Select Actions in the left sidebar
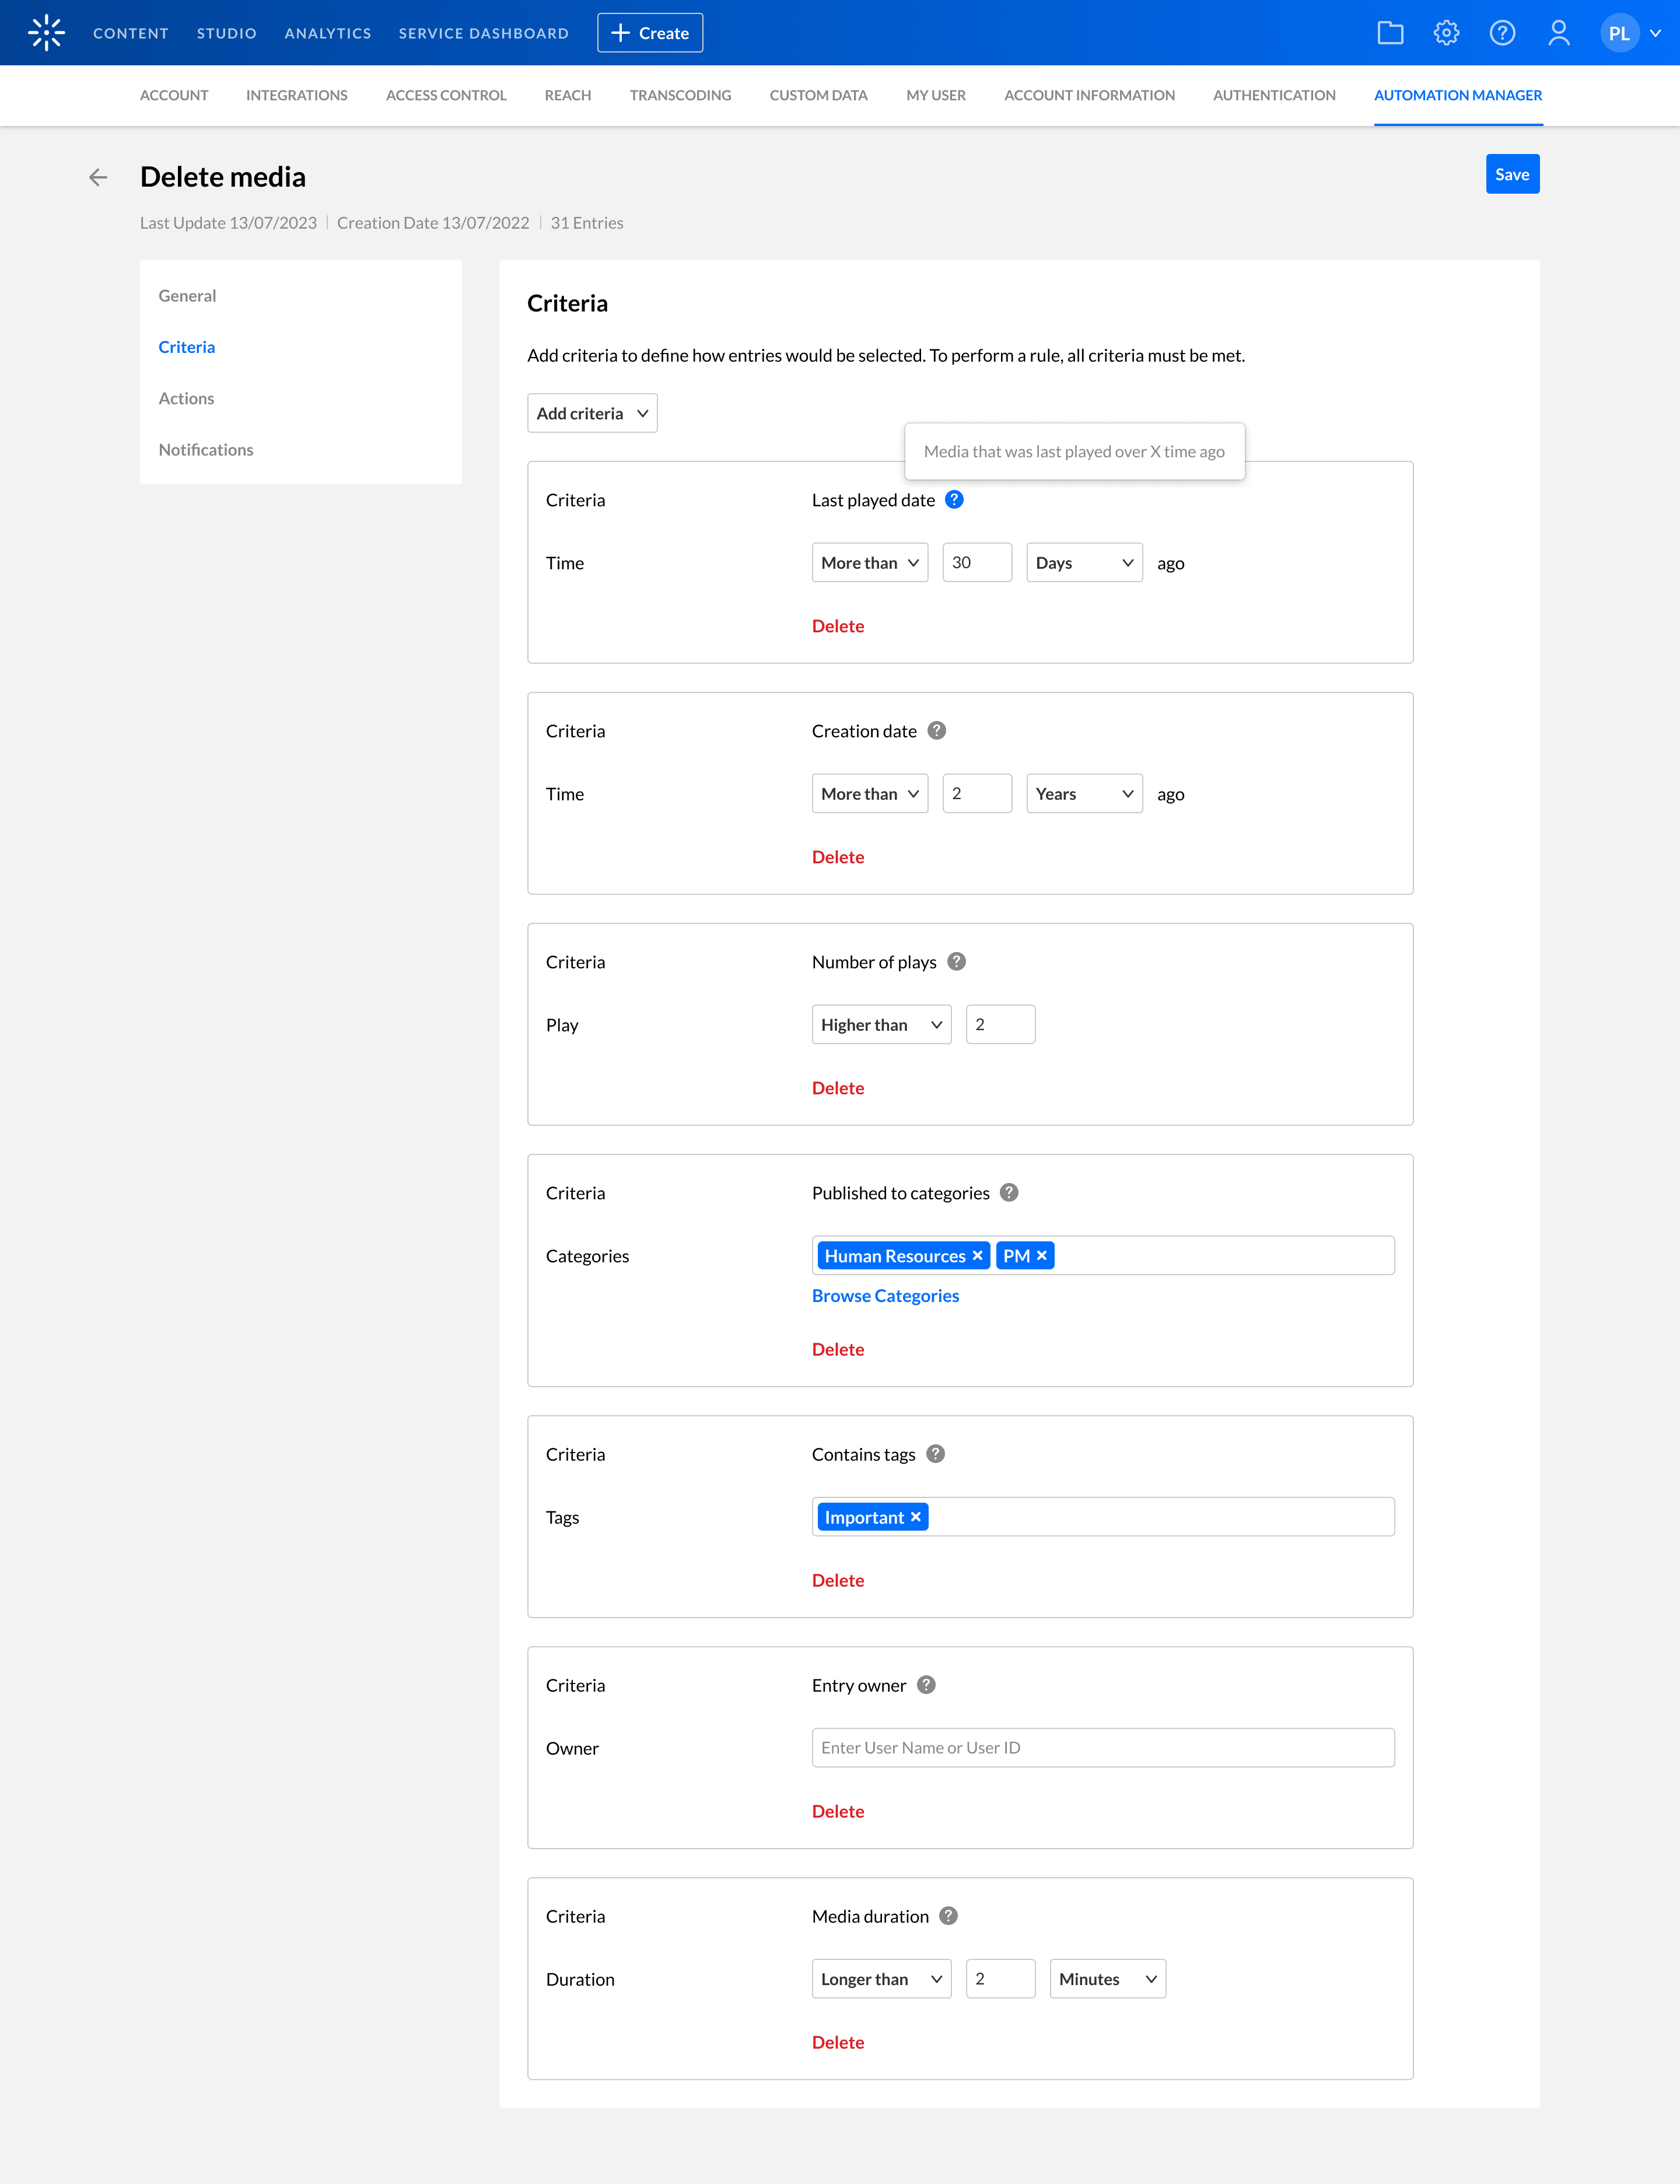This screenshot has height=2184, width=1680. [x=186, y=398]
